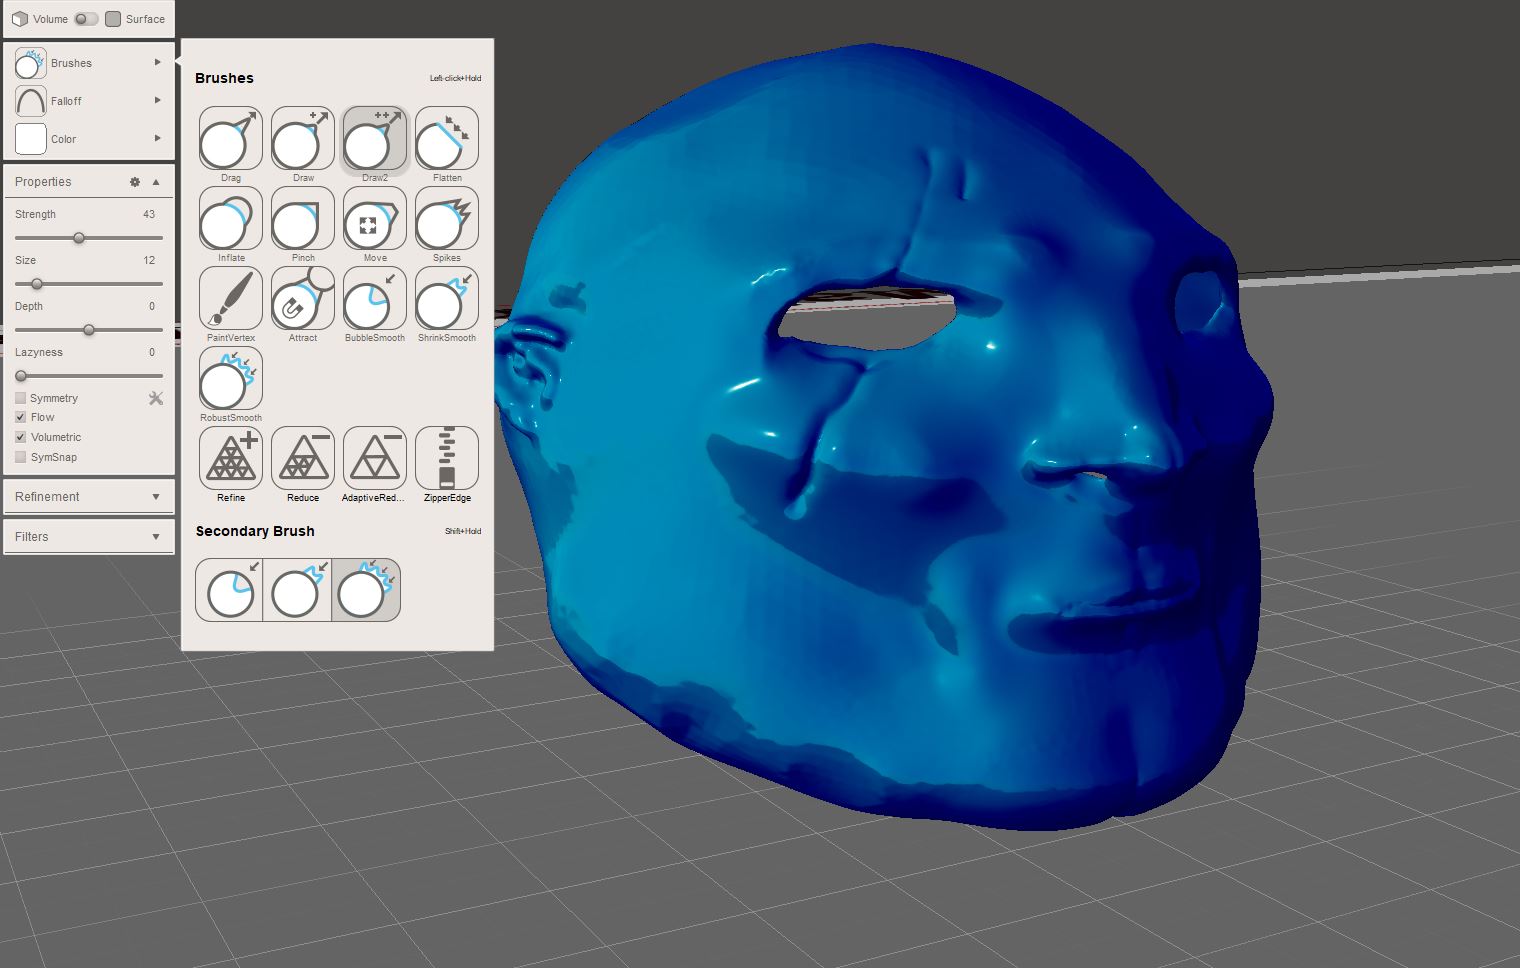The image size is (1520, 968).
Task: Choose the Flatten brush
Action: tap(446, 140)
